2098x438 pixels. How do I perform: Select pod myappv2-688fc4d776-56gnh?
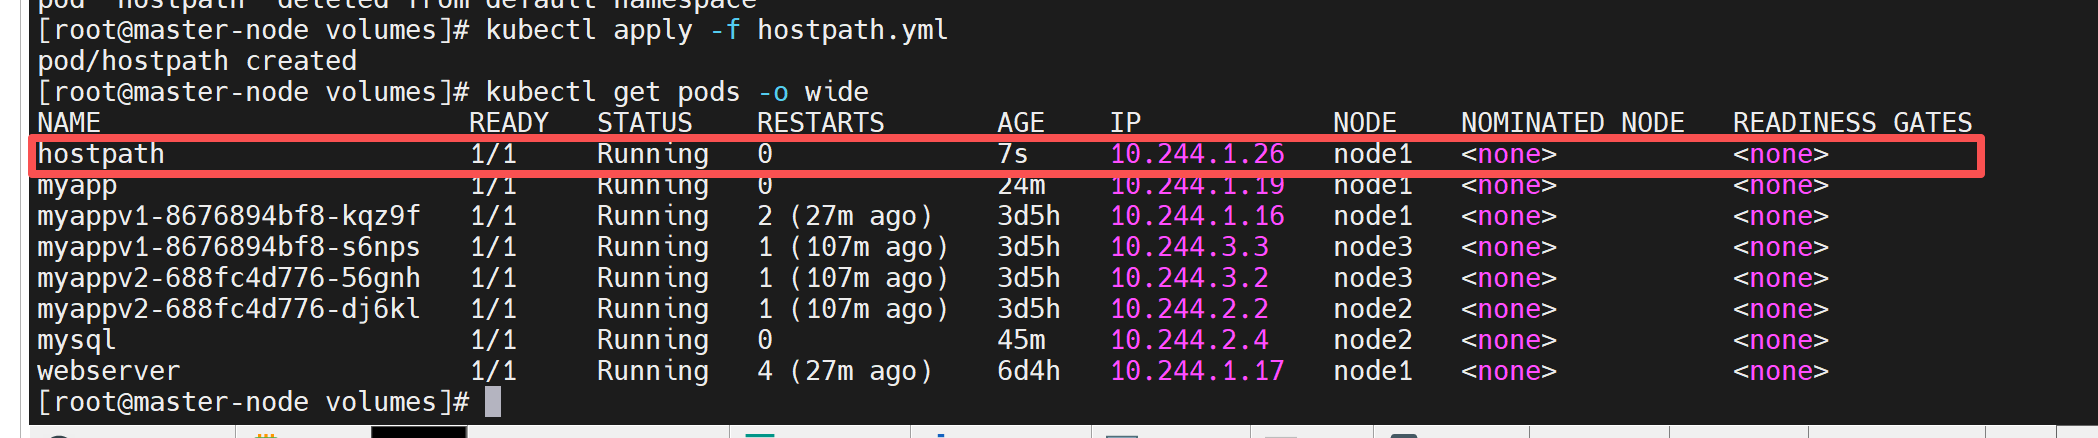coord(229,278)
